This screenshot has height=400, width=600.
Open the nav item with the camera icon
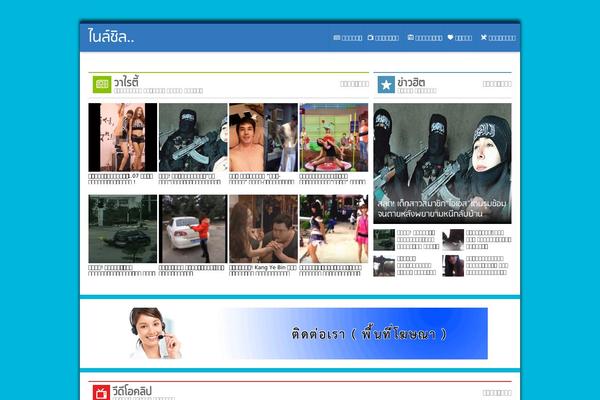[383, 38]
